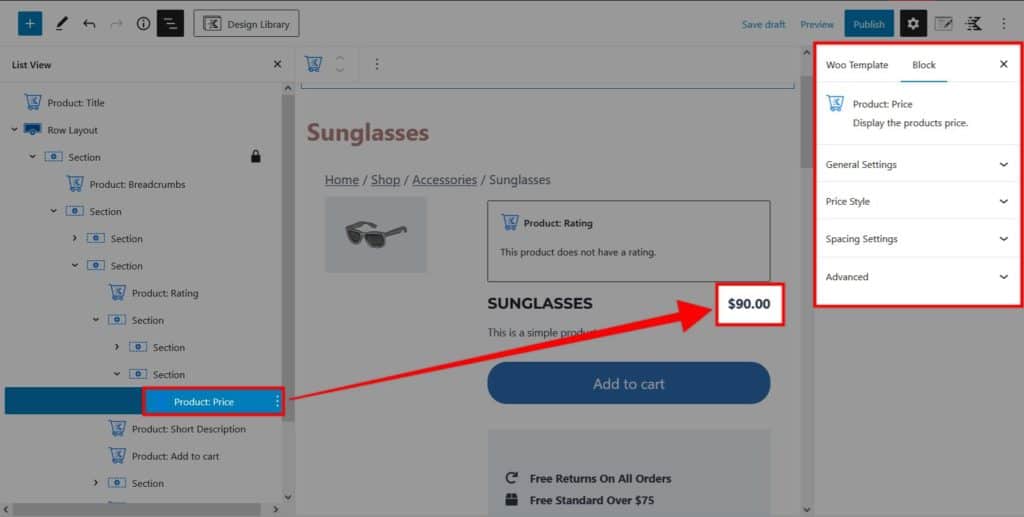Expand Spacing Settings panel
The height and width of the screenshot is (517, 1024).
tap(917, 239)
